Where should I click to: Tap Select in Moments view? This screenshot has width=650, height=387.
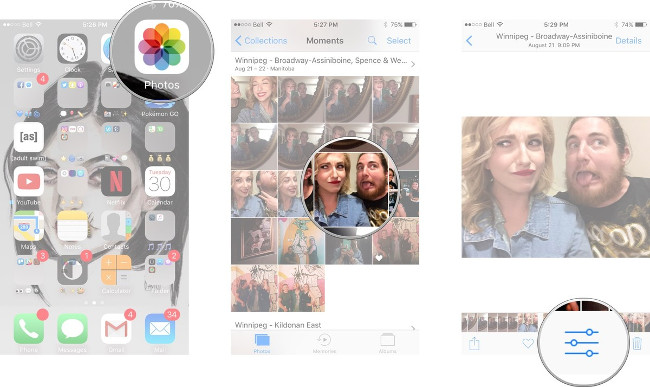[x=398, y=41]
